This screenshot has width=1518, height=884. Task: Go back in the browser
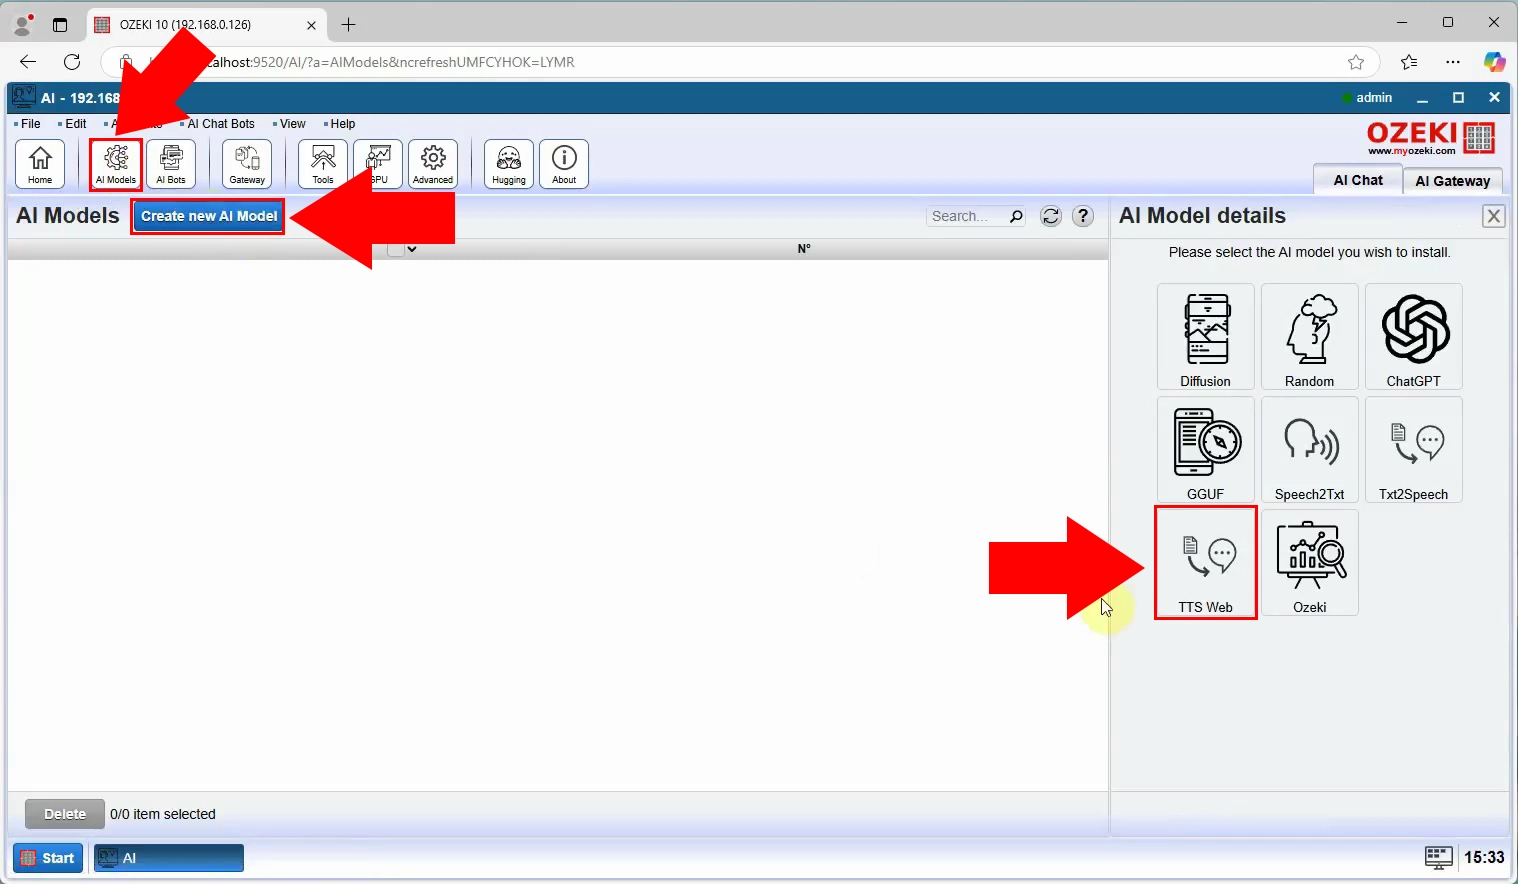28,62
